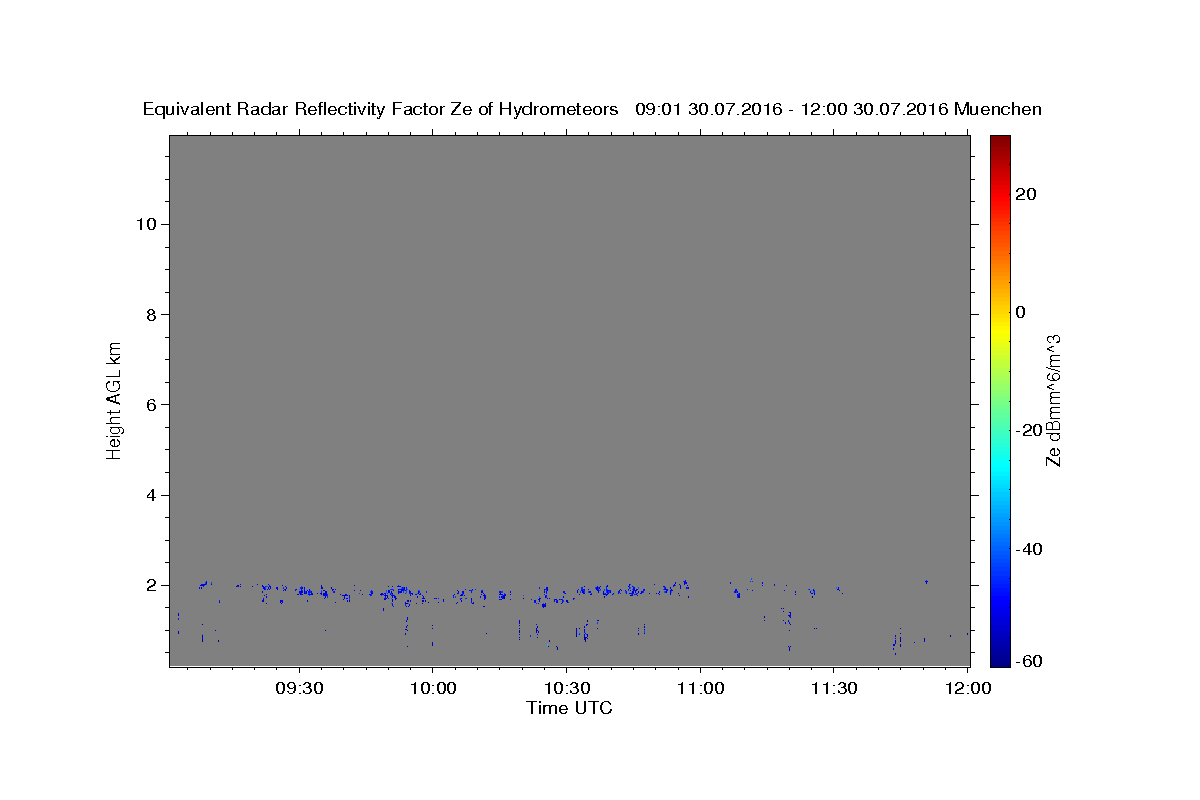Click the 10:30 time axis label
Screen dimensions: 1200x800
[566, 689]
